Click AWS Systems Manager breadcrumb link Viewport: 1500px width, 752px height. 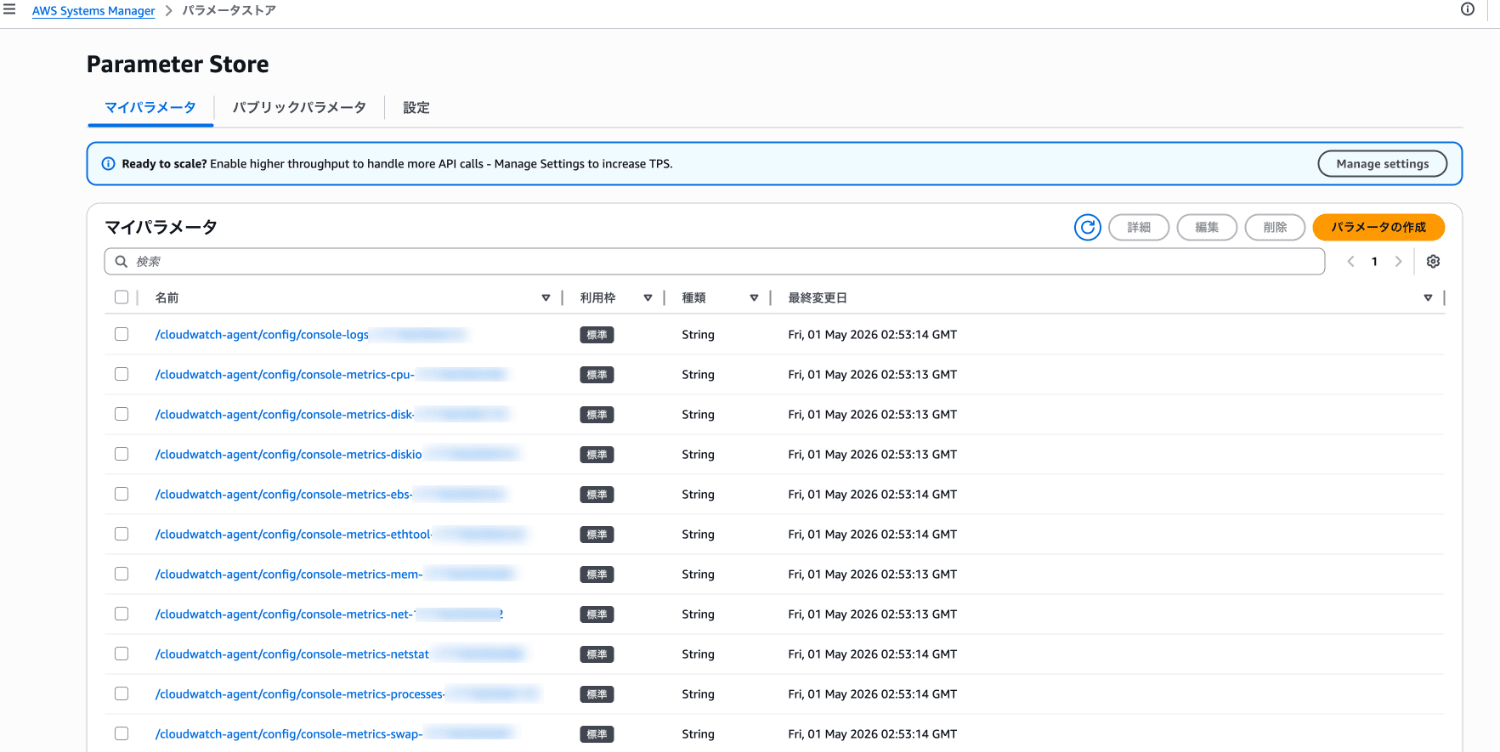[x=93, y=11]
